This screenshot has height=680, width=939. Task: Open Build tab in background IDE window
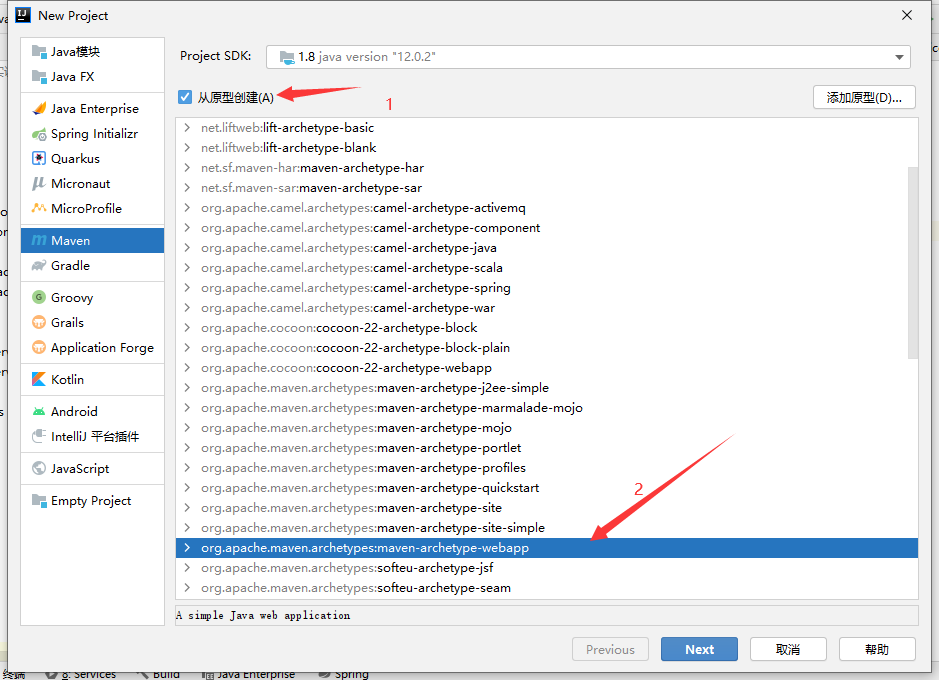(159, 675)
